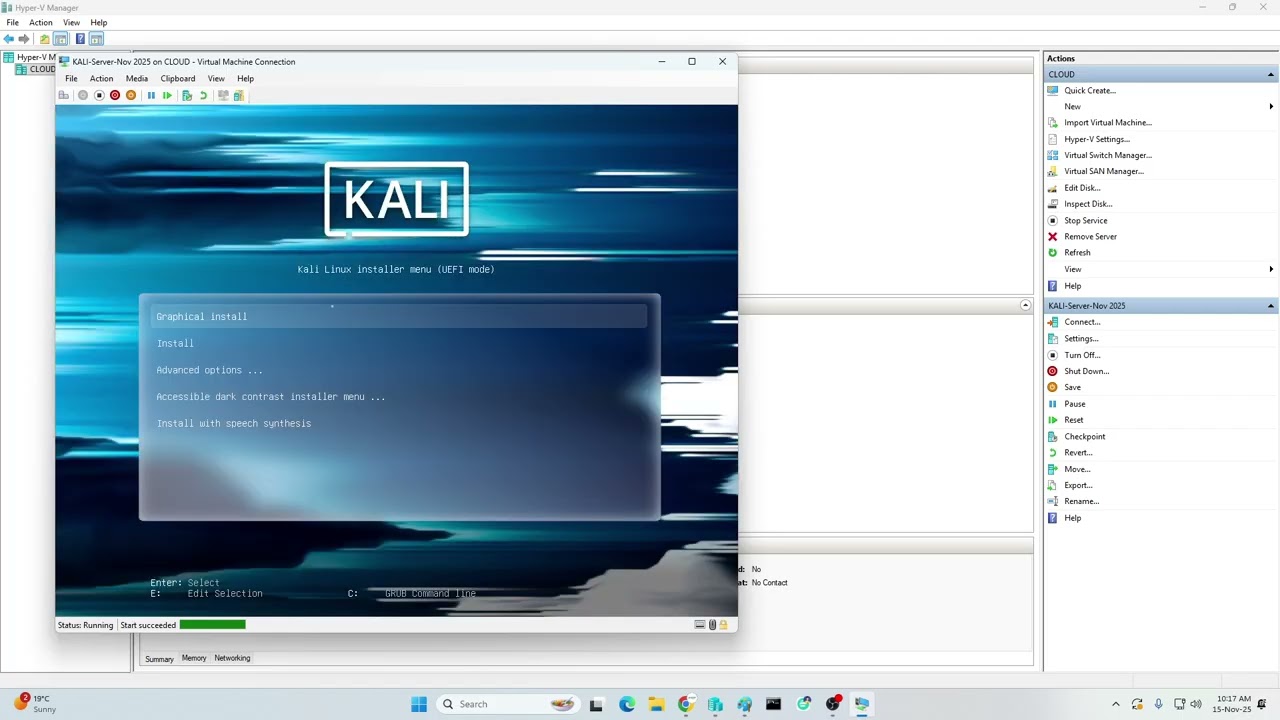The height and width of the screenshot is (720, 1280).
Task: Collapse the checkpoints pane chevron
Action: point(1025,305)
